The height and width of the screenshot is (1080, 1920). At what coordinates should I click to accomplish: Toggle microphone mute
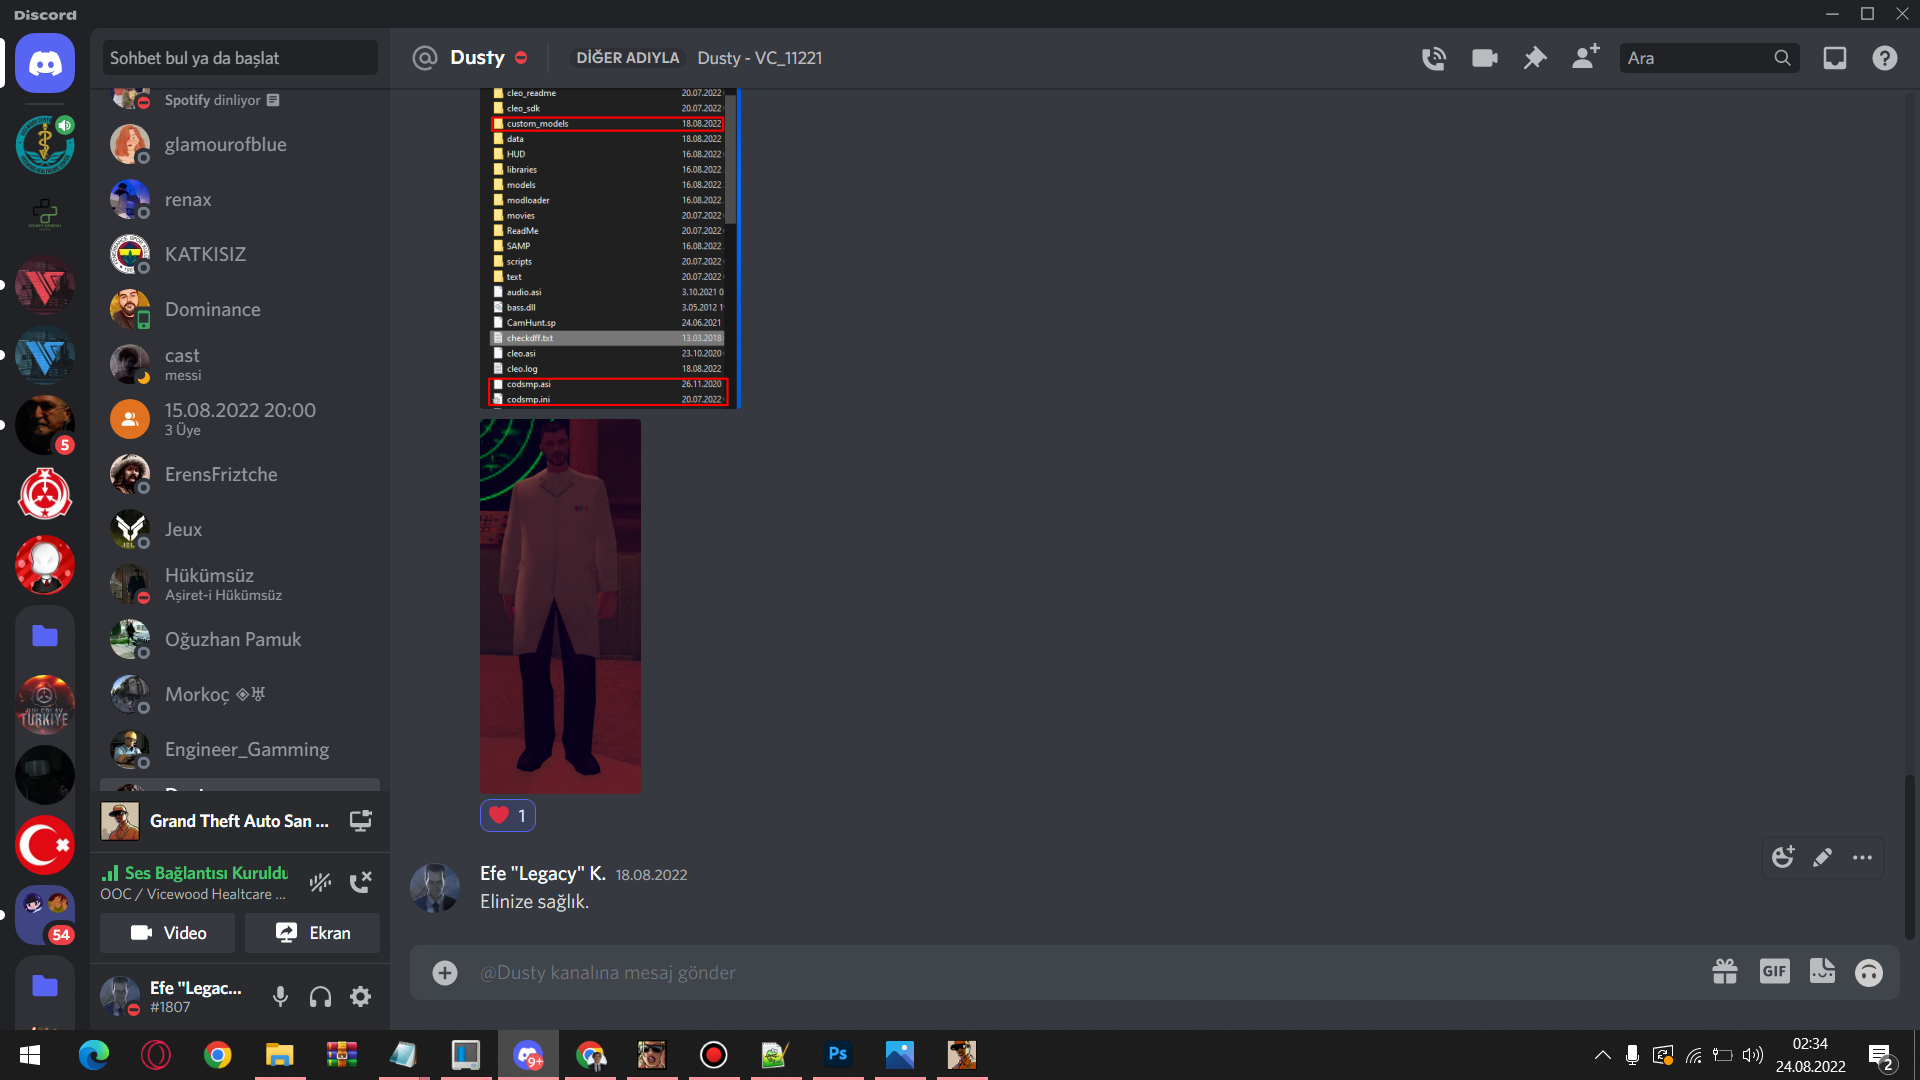[281, 996]
